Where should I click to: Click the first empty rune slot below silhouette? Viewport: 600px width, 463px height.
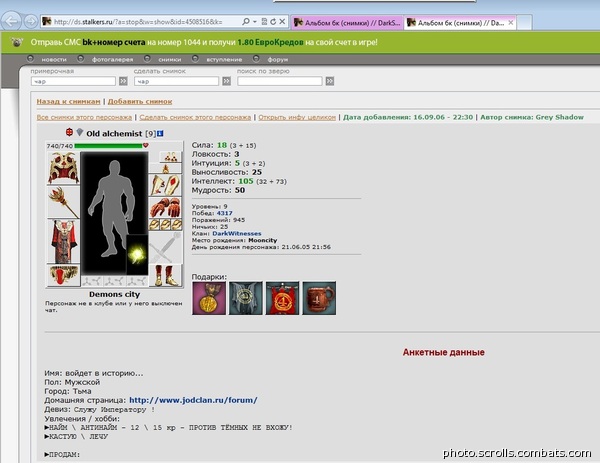tap(92, 281)
